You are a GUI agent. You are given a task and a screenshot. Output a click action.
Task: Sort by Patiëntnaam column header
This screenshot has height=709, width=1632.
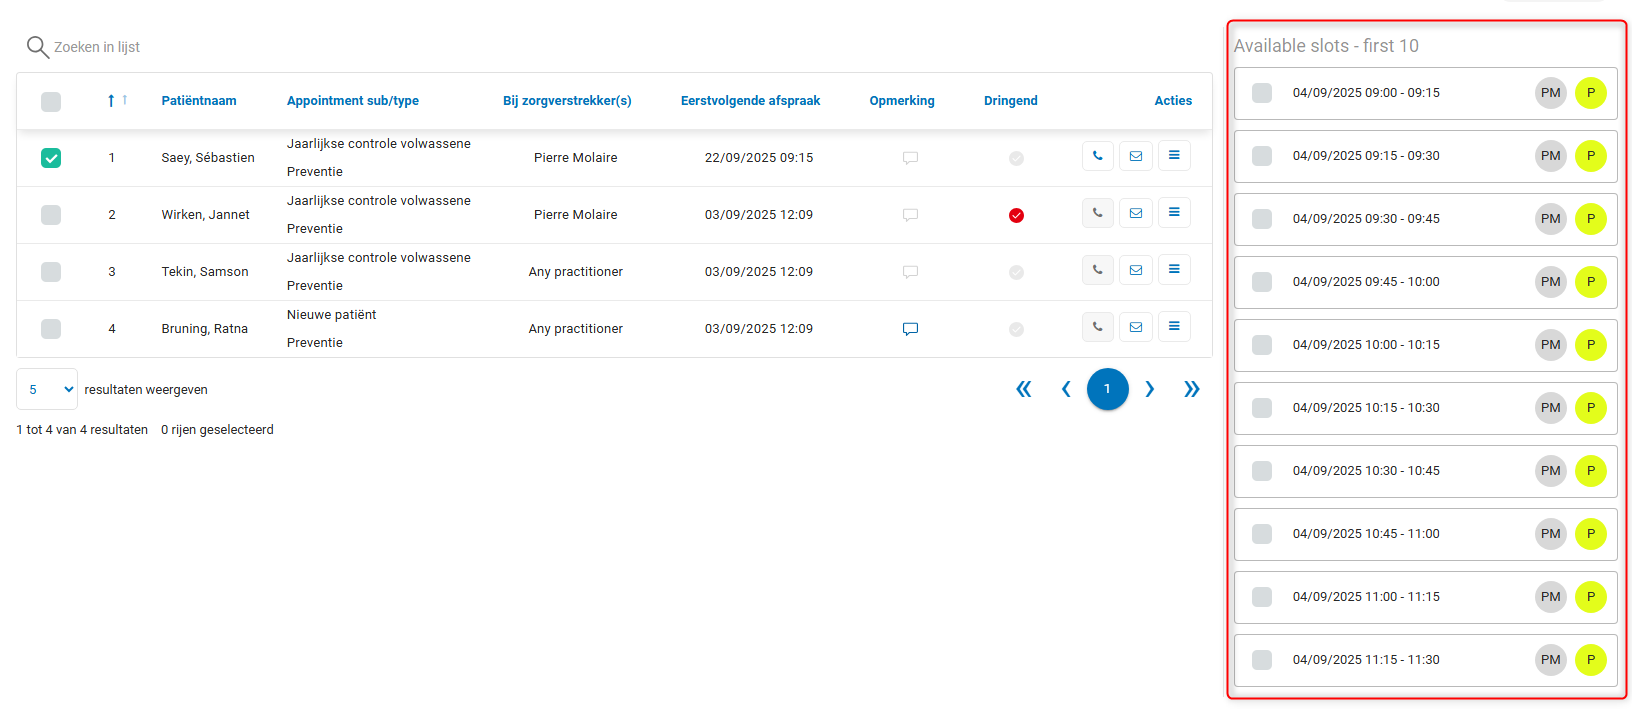point(199,101)
